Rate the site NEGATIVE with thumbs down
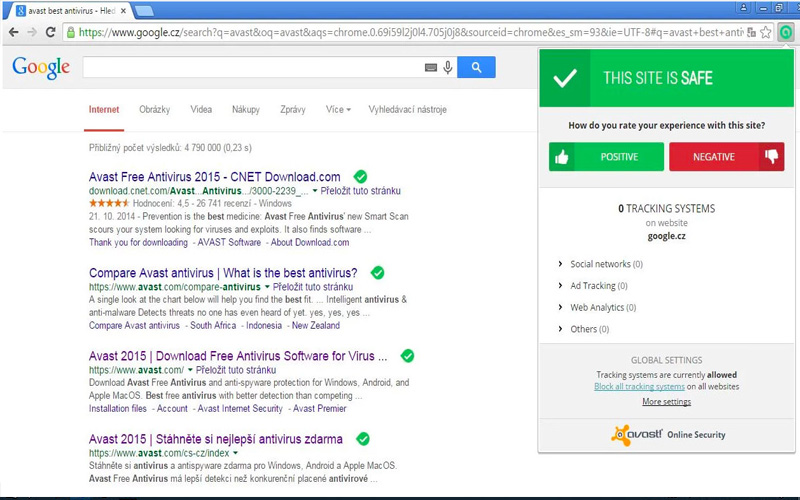 [727, 157]
